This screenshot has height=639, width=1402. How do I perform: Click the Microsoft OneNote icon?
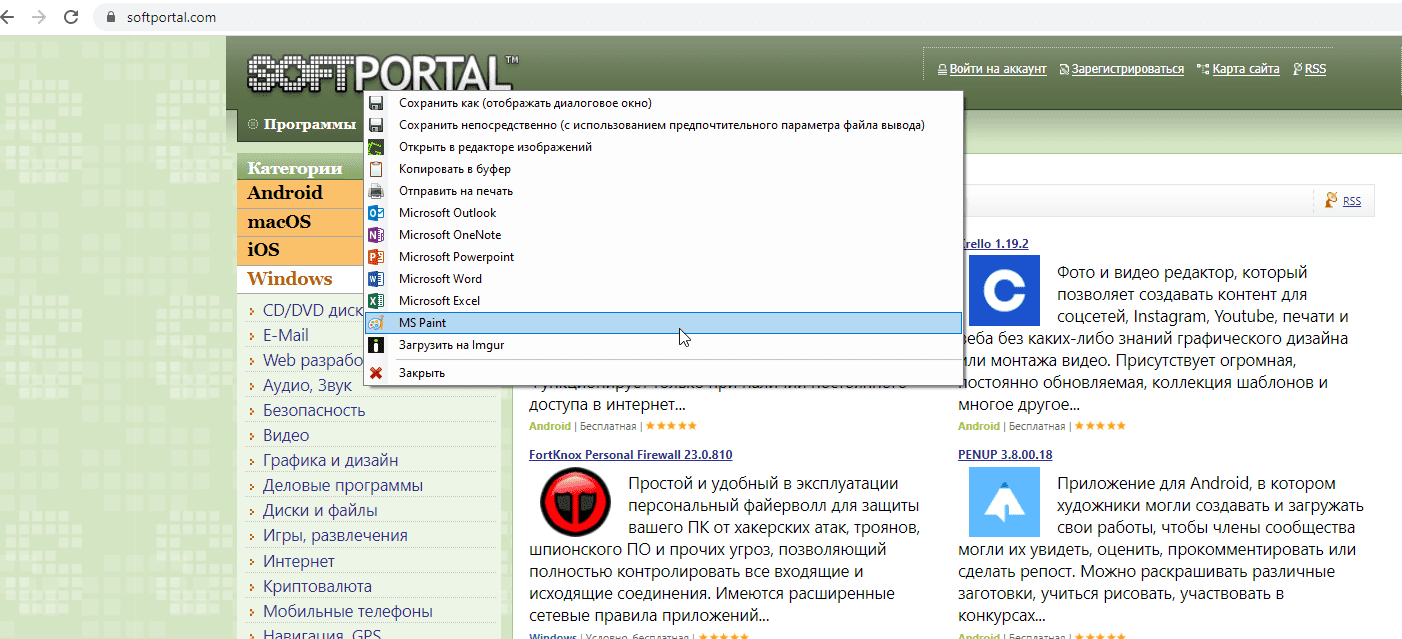[376, 235]
